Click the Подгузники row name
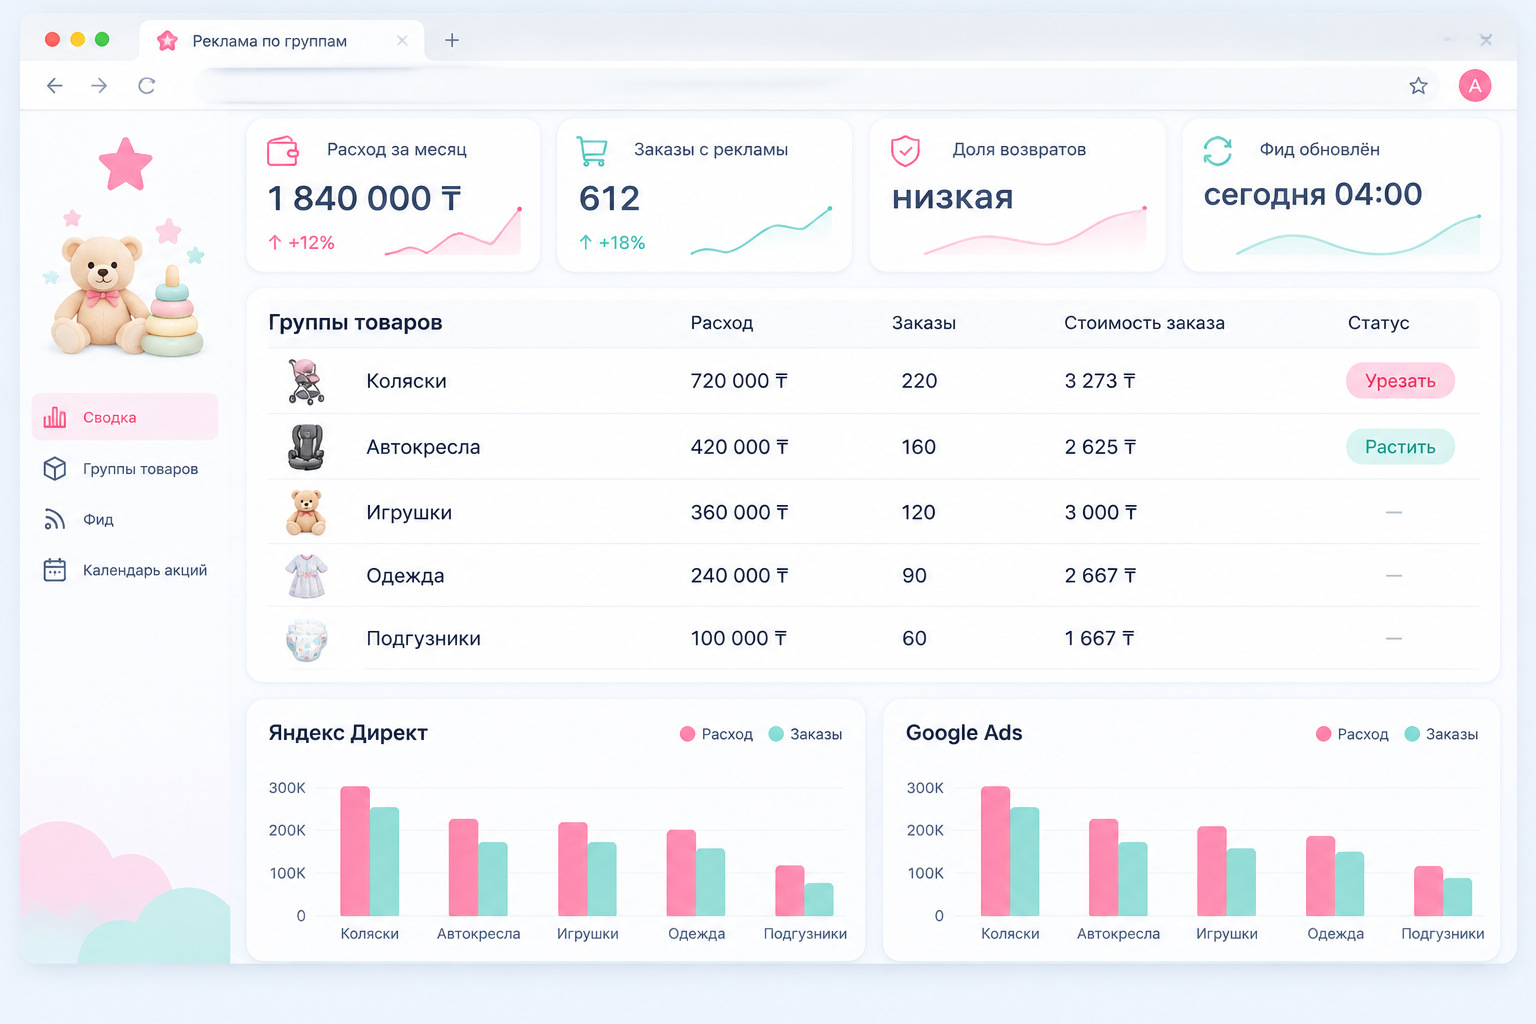This screenshot has width=1536, height=1024. 423,639
